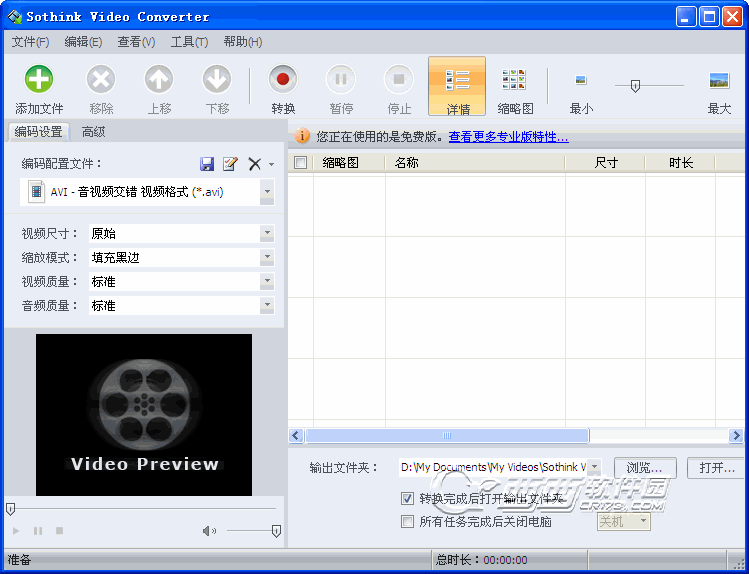749x574 pixels.
Task: Open the View (查看) menu
Action: [136, 42]
